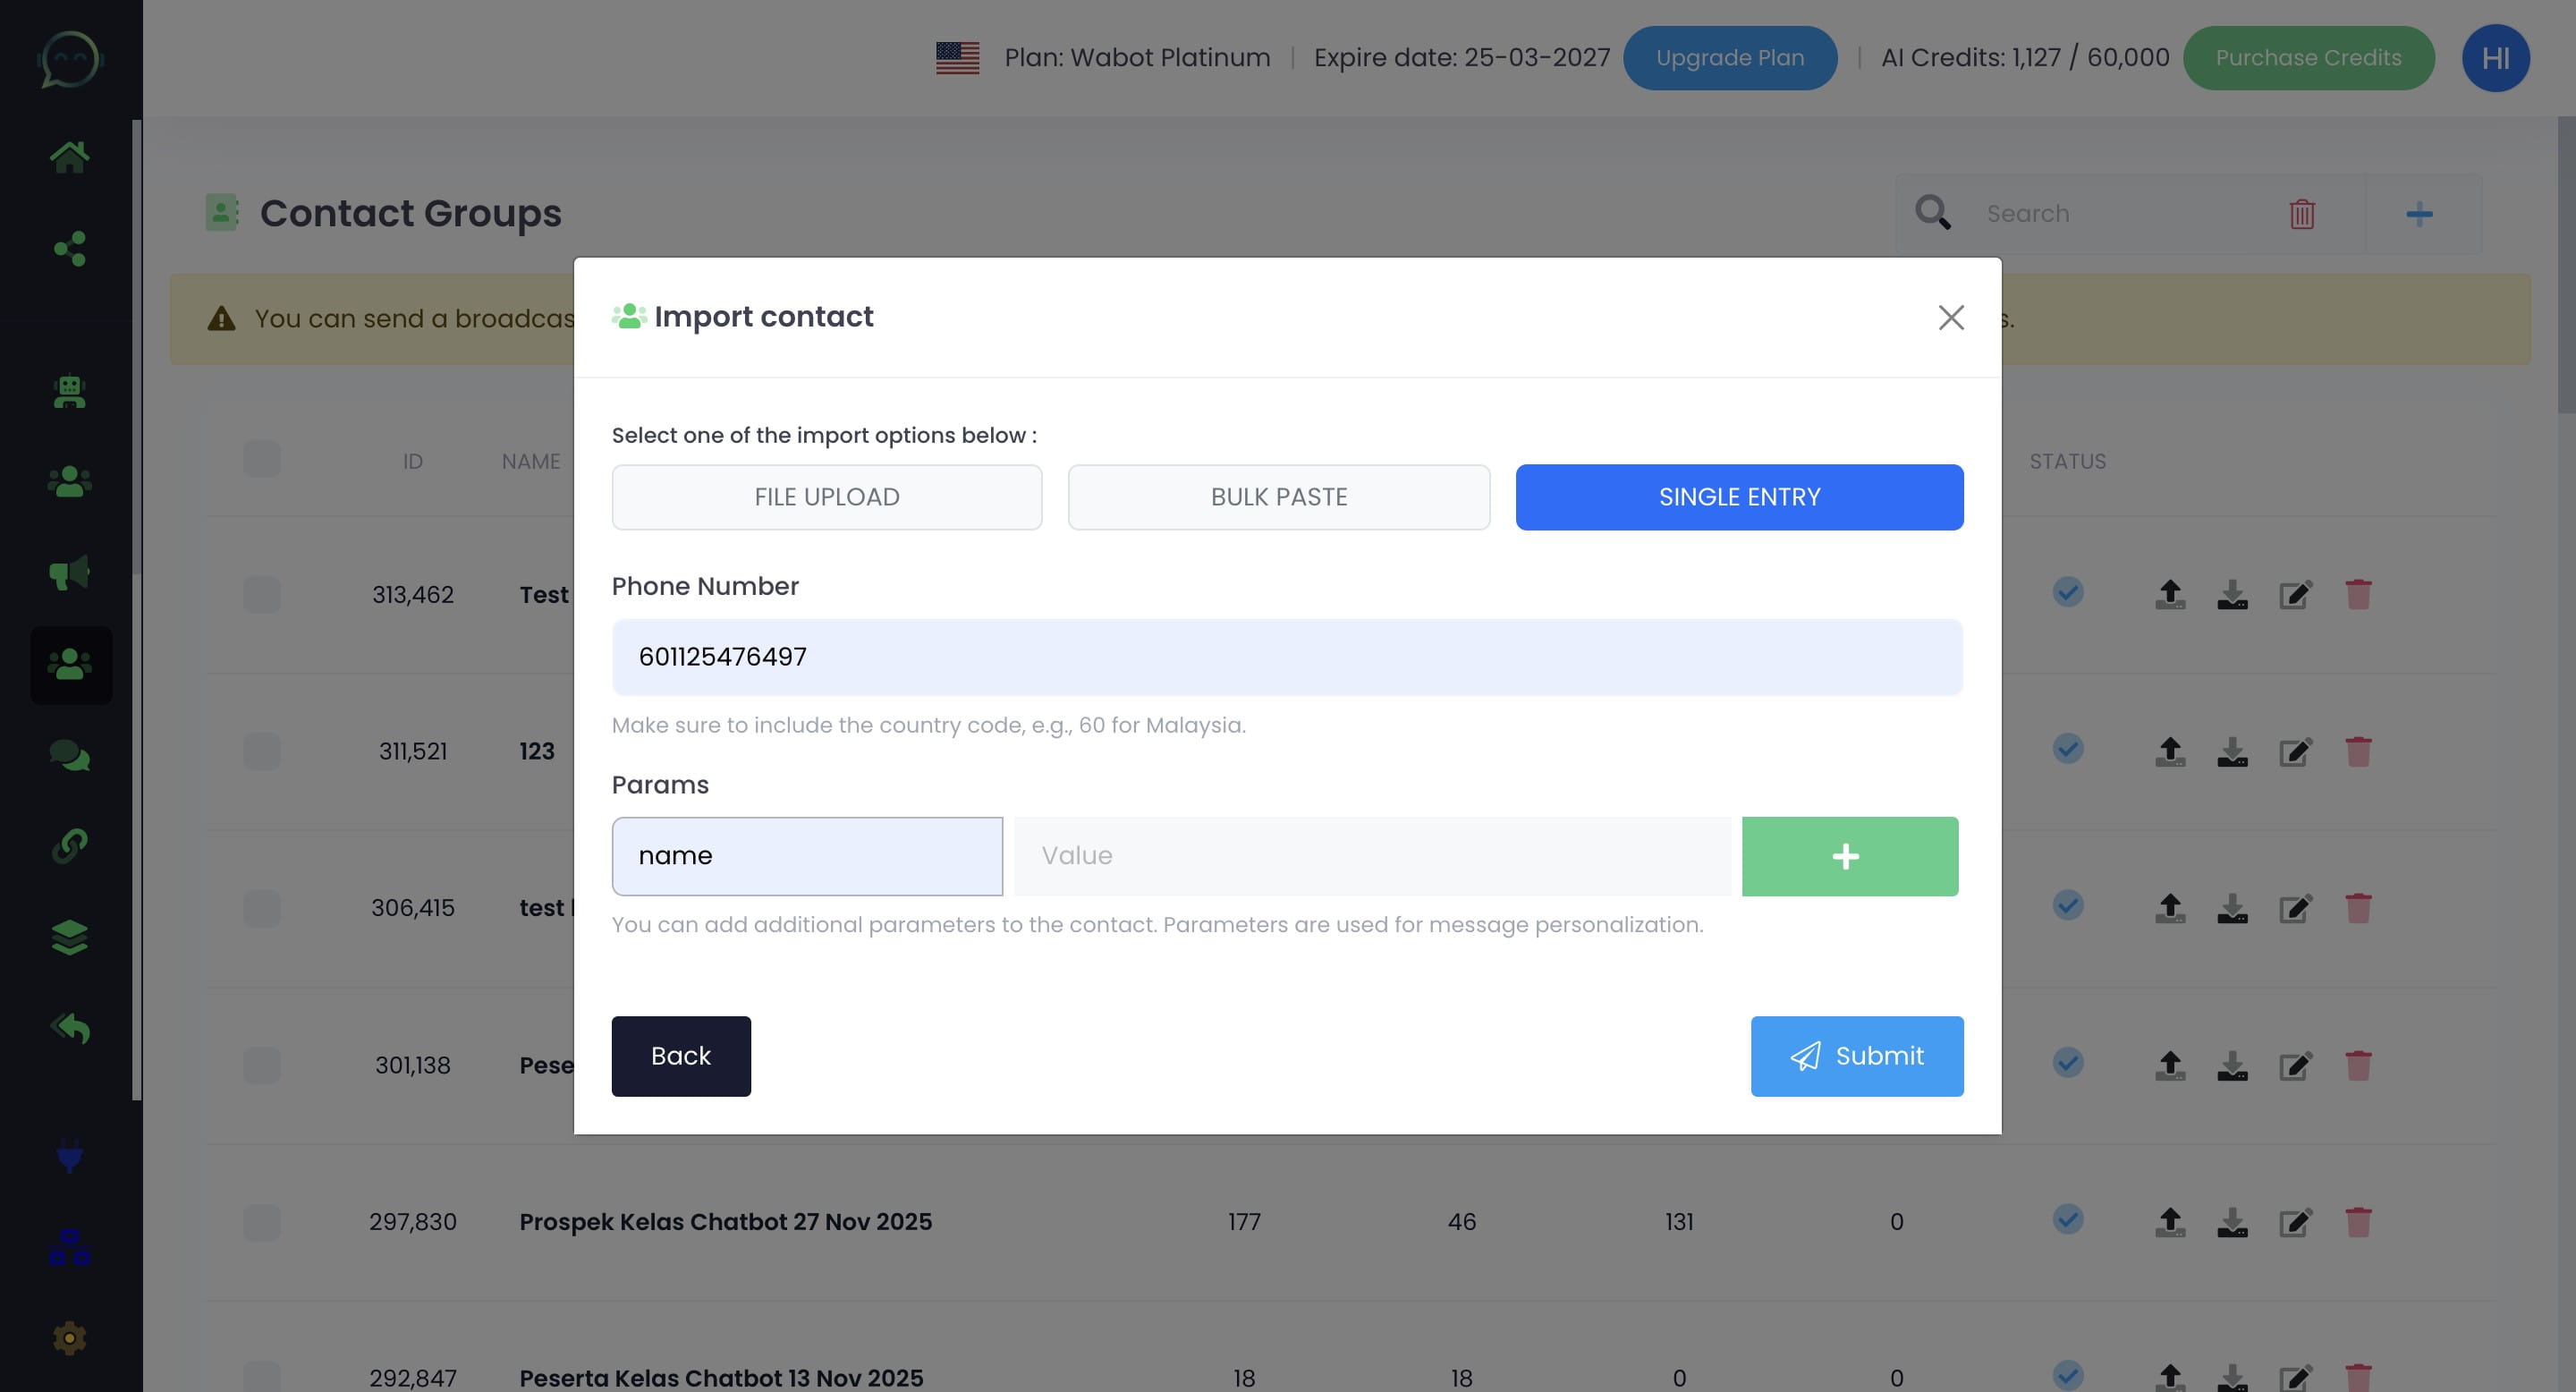The height and width of the screenshot is (1392, 2576).
Task: Check the row 313,462 checkbox
Action: pyautogui.click(x=262, y=595)
